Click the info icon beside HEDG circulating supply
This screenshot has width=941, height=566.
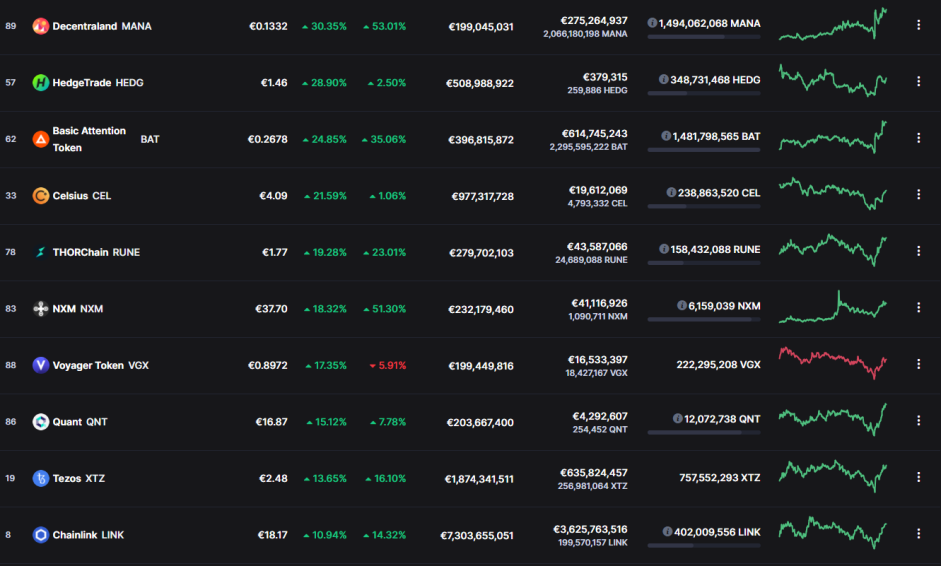pyautogui.click(x=663, y=79)
